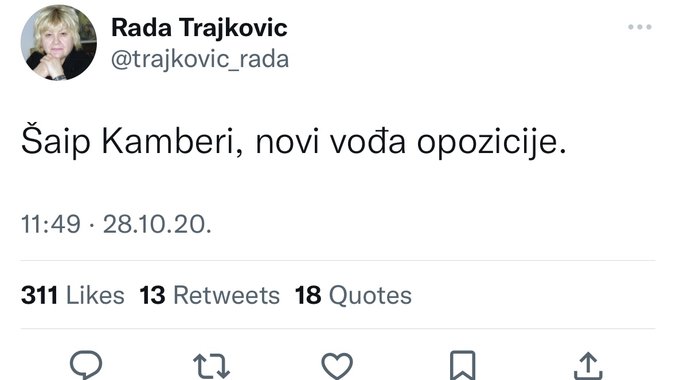Select the 28.10.20. date text
Viewport: 676px width, 380px height.
pos(157,225)
